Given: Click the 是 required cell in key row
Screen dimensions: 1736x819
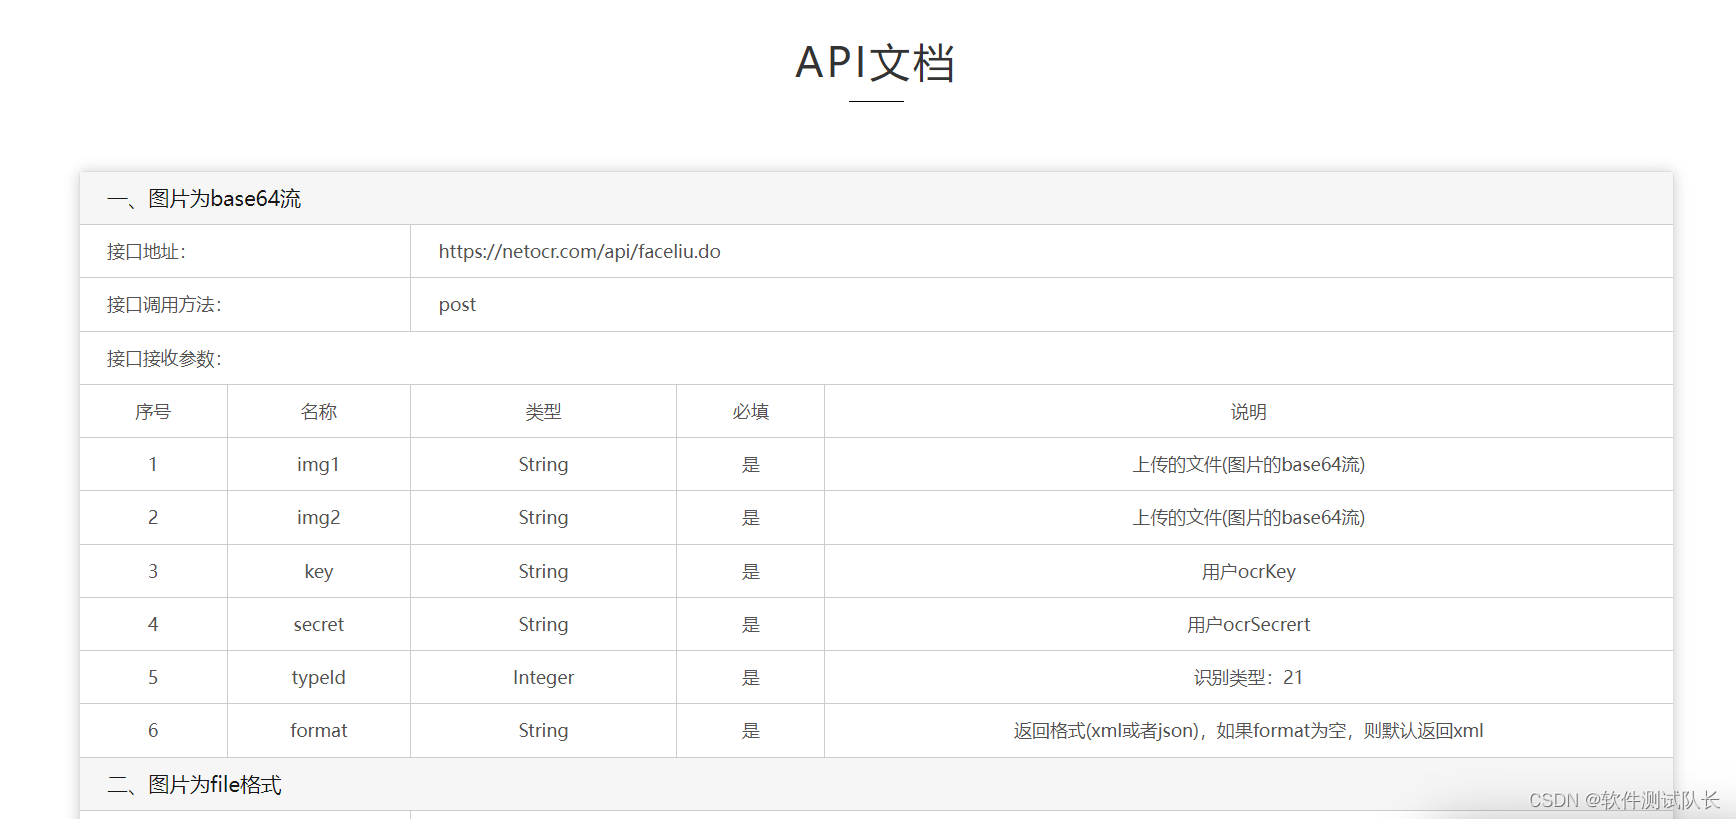Looking at the screenshot, I should click(750, 571).
